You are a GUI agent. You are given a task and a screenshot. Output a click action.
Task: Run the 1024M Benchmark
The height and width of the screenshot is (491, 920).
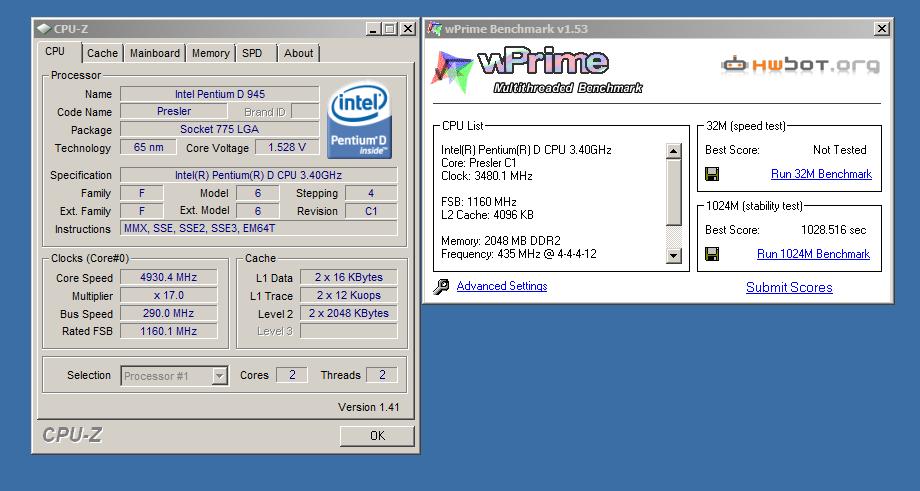[x=813, y=254]
